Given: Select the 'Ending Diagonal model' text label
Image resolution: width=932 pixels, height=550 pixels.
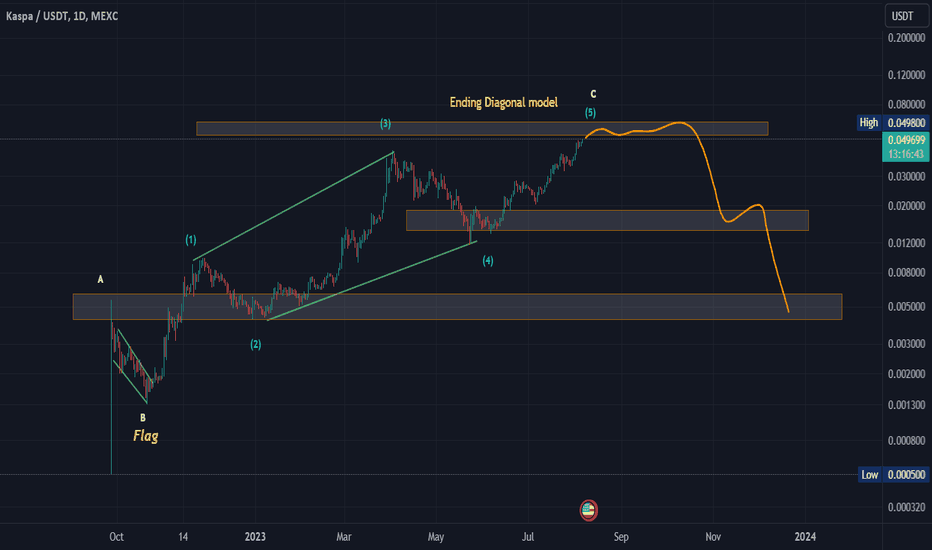Looking at the screenshot, I should tap(503, 102).
